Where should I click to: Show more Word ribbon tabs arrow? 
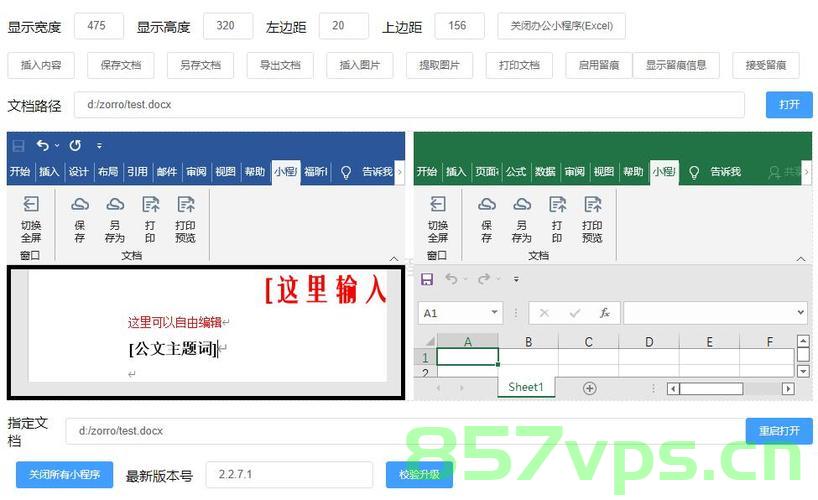click(400, 172)
